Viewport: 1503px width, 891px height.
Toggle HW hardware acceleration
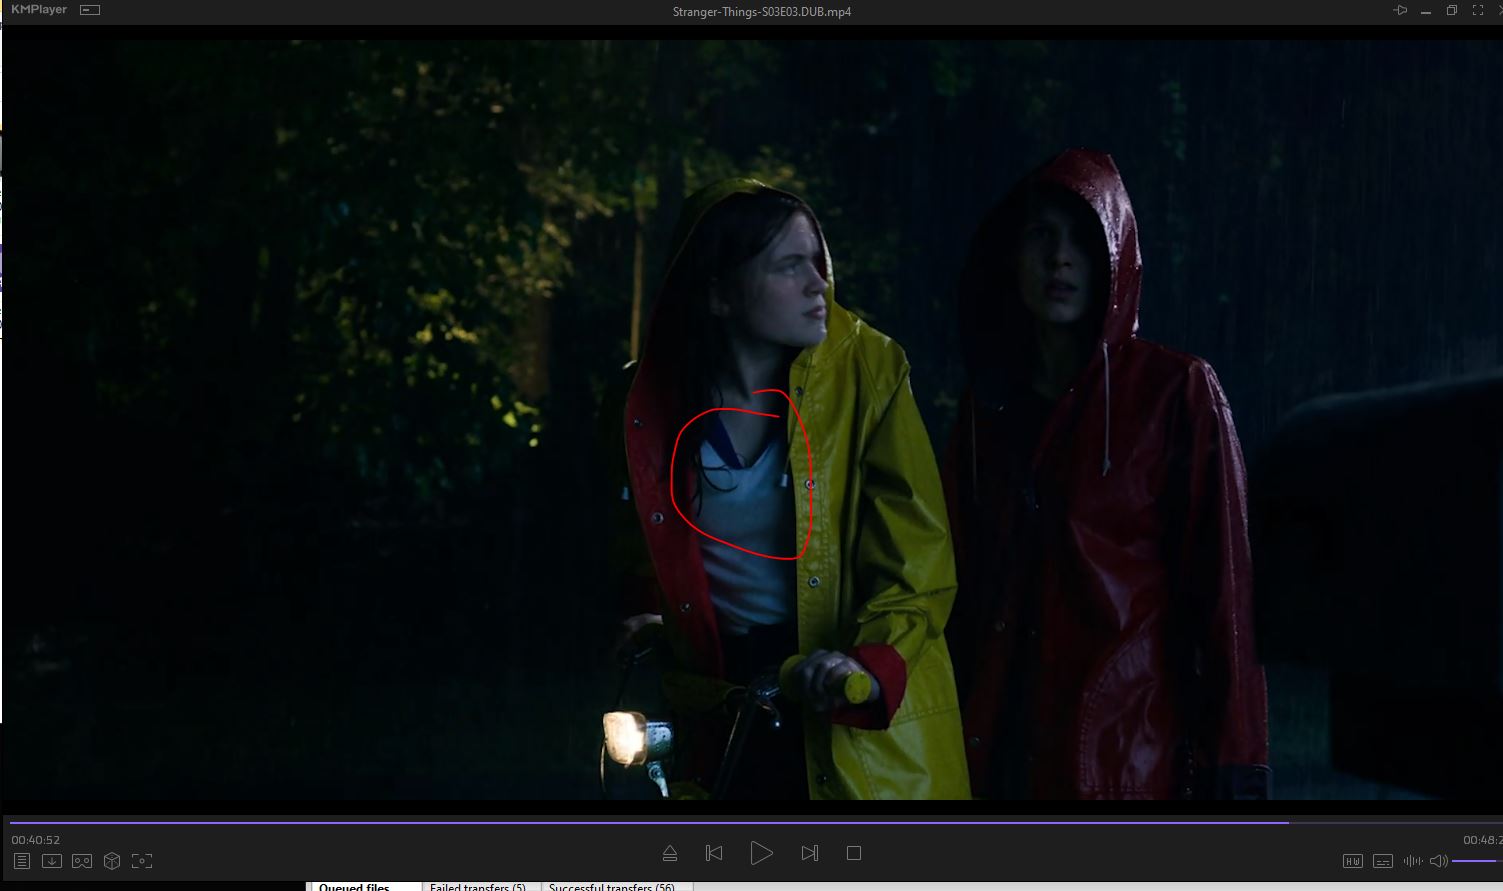pyautogui.click(x=1352, y=861)
